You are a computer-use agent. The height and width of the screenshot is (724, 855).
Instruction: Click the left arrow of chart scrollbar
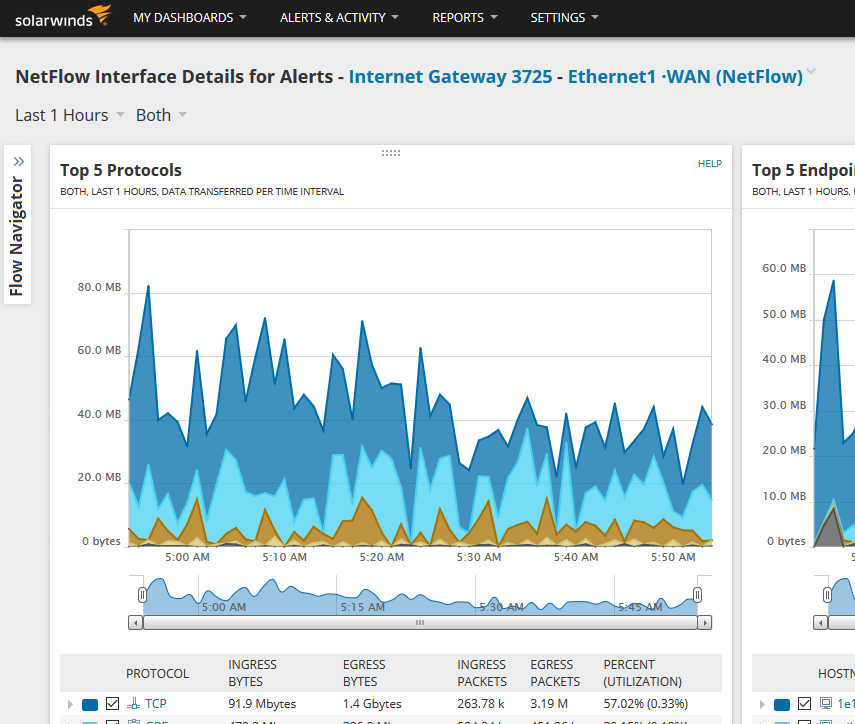pos(136,622)
